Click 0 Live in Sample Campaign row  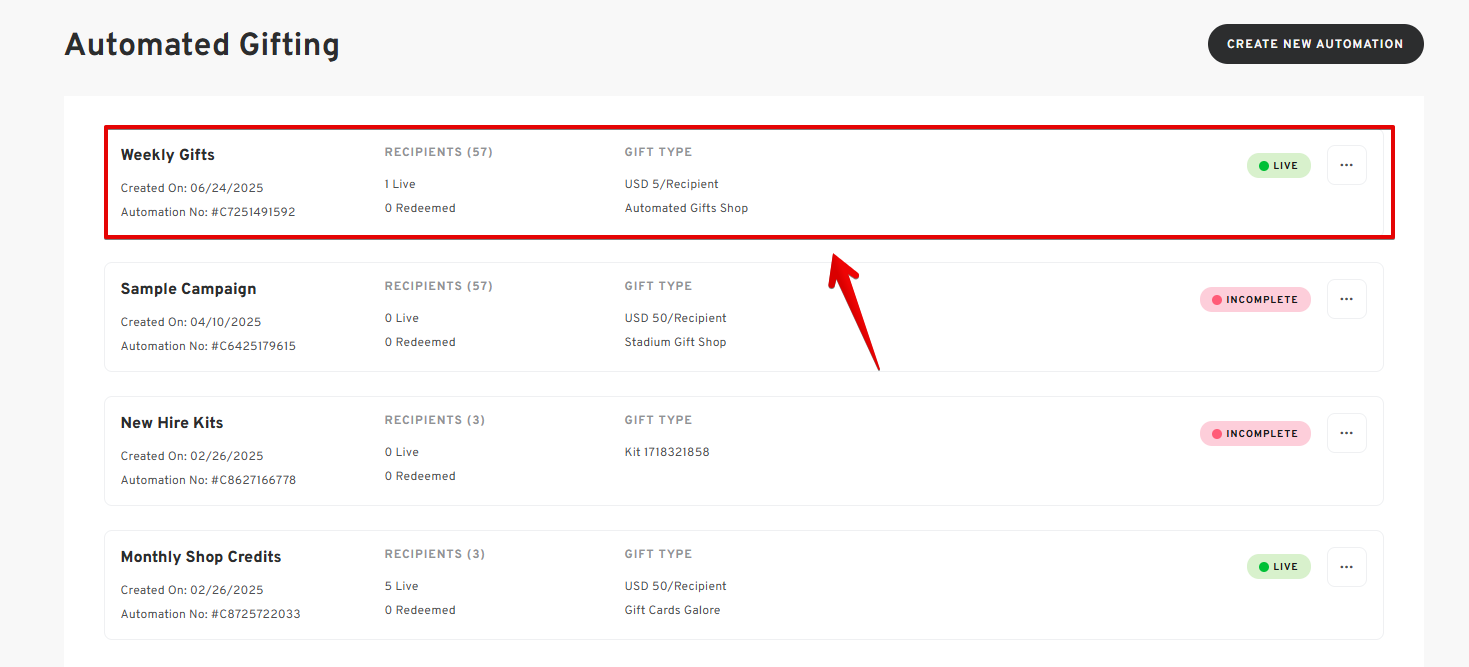pos(402,318)
